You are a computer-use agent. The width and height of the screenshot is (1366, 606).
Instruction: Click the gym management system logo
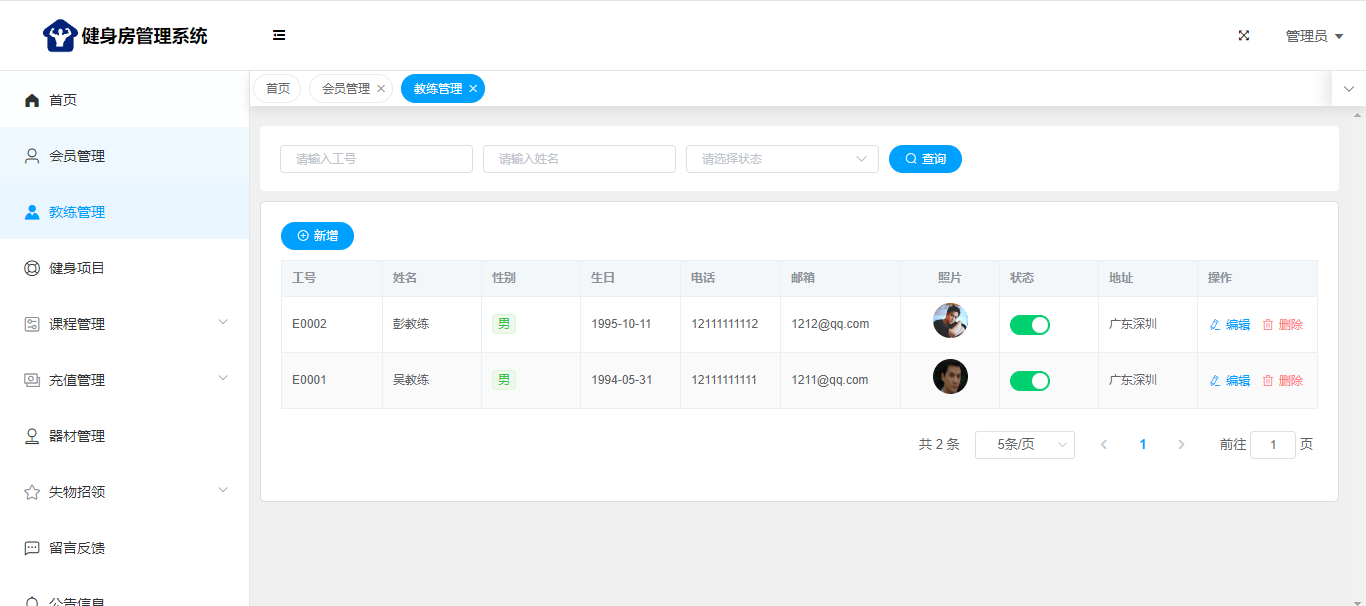pyautogui.click(x=60, y=36)
